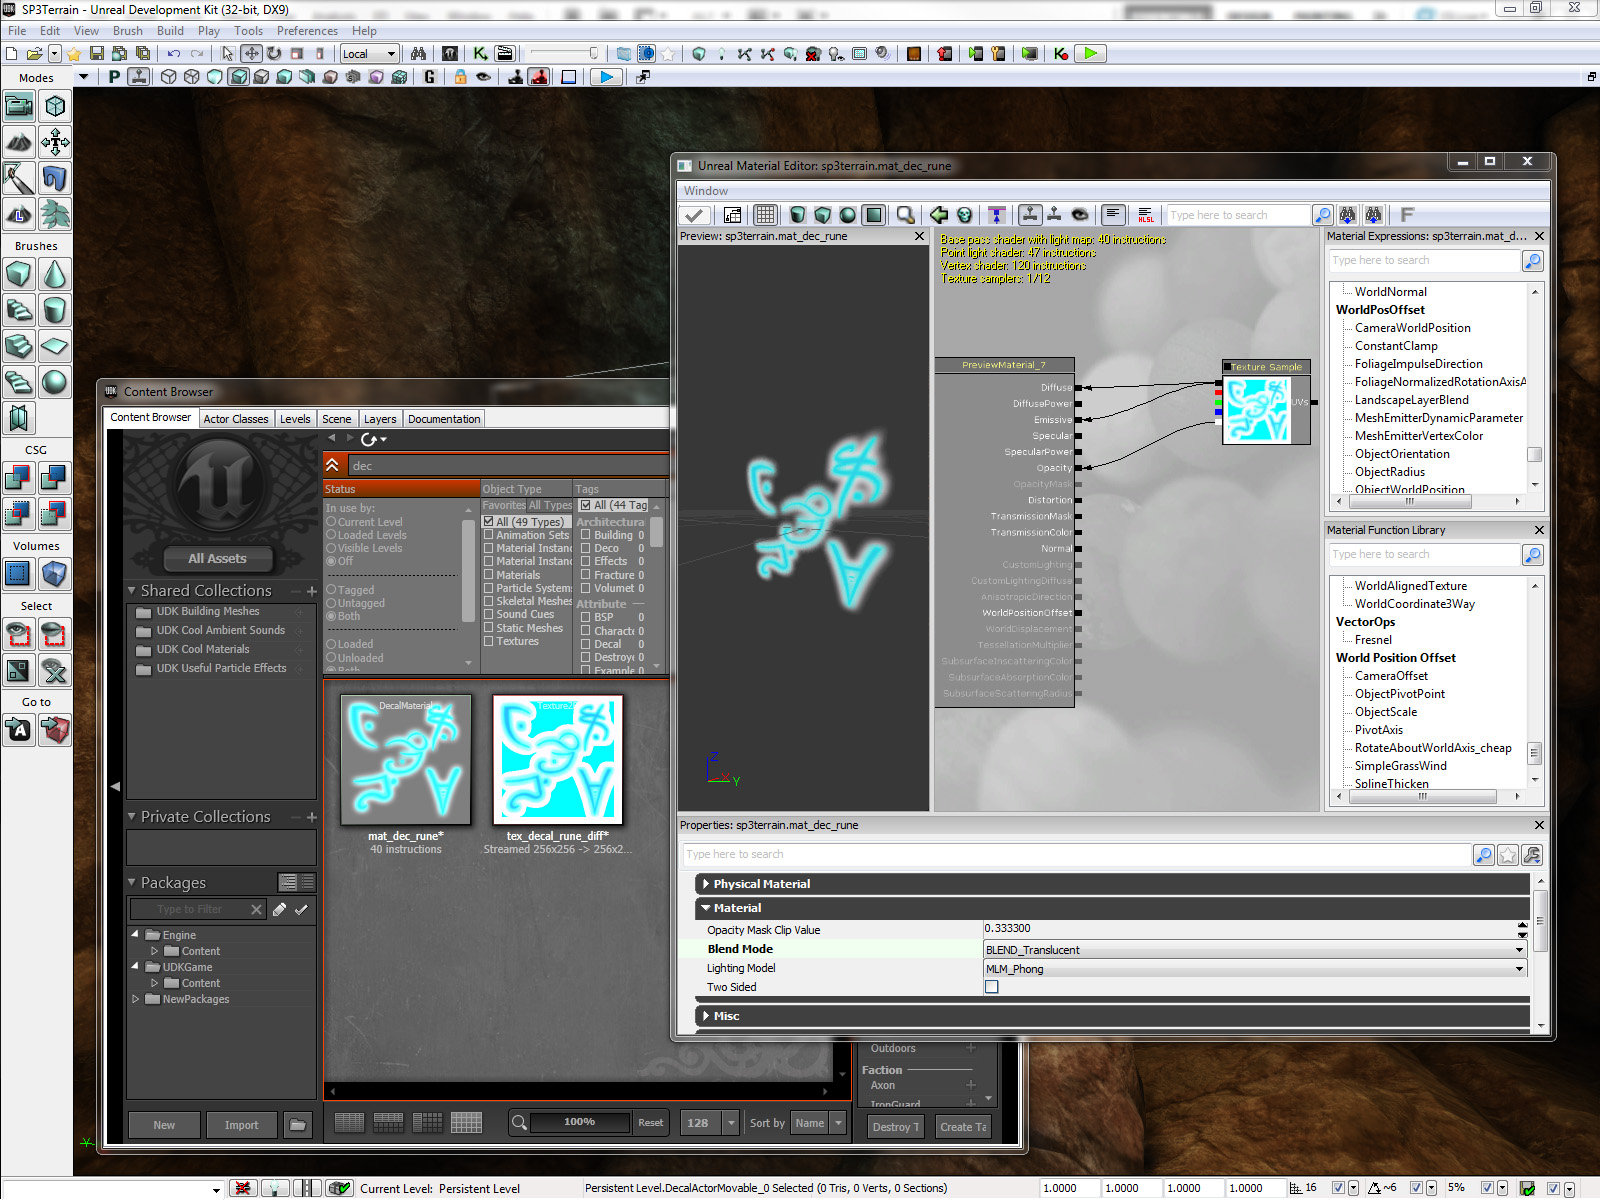Toggle the Static Meshes object type checkbox
Image resolution: width=1600 pixels, height=1200 pixels.
[x=489, y=628]
